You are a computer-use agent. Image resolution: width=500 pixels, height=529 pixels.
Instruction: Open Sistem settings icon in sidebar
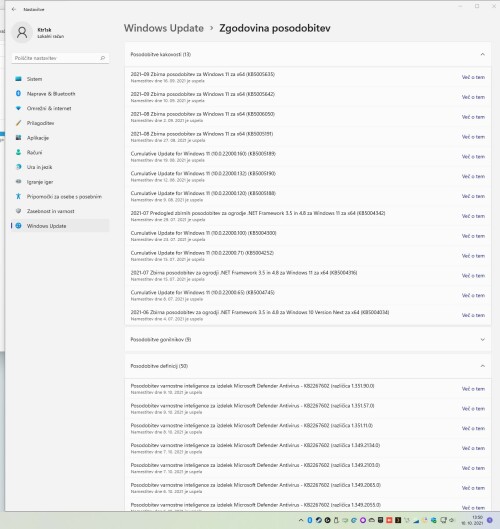19,79
